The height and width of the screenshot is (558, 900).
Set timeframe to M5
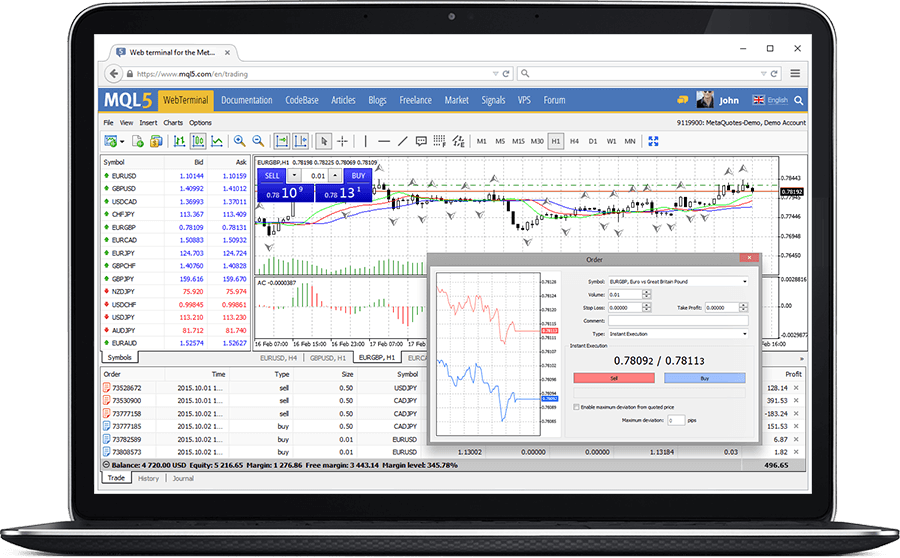[x=500, y=141]
